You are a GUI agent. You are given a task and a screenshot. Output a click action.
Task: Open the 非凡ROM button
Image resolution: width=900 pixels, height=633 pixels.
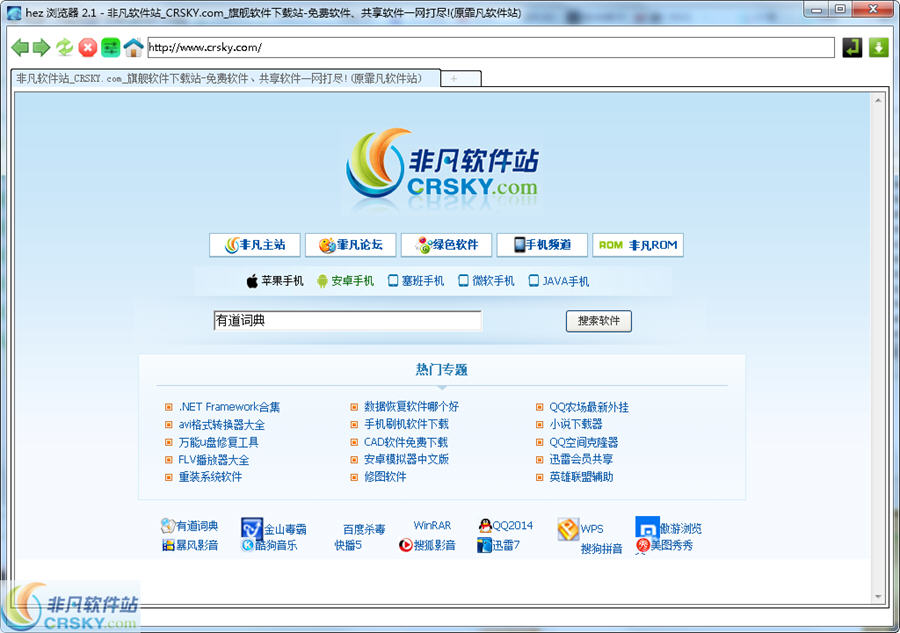click(638, 245)
